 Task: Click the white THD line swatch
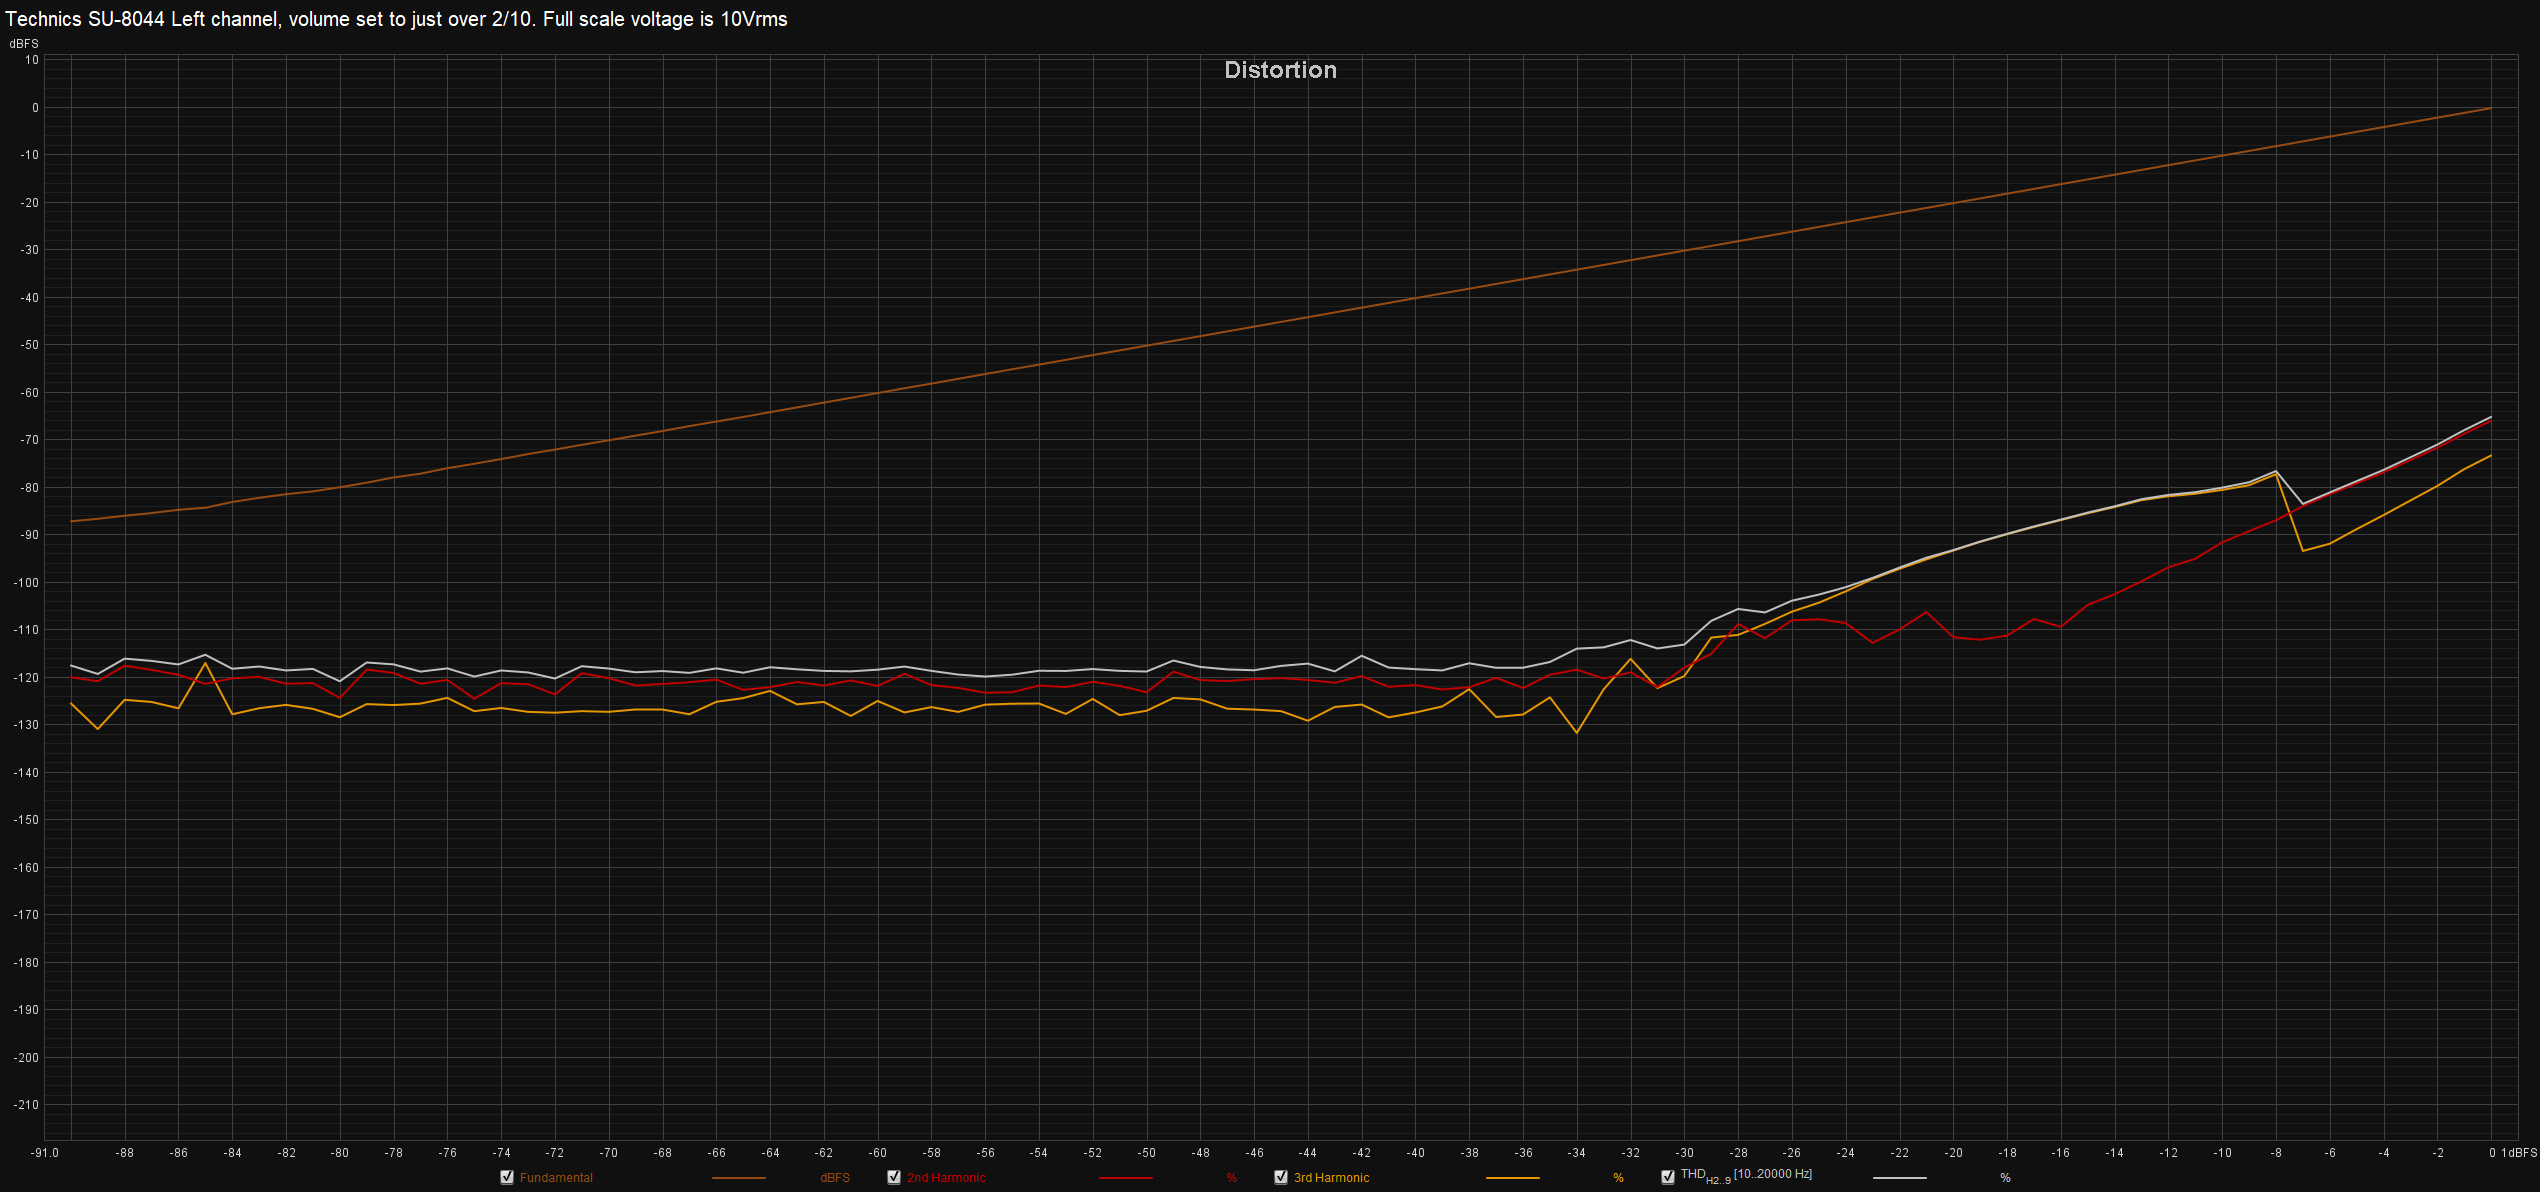pos(1899,1178)
